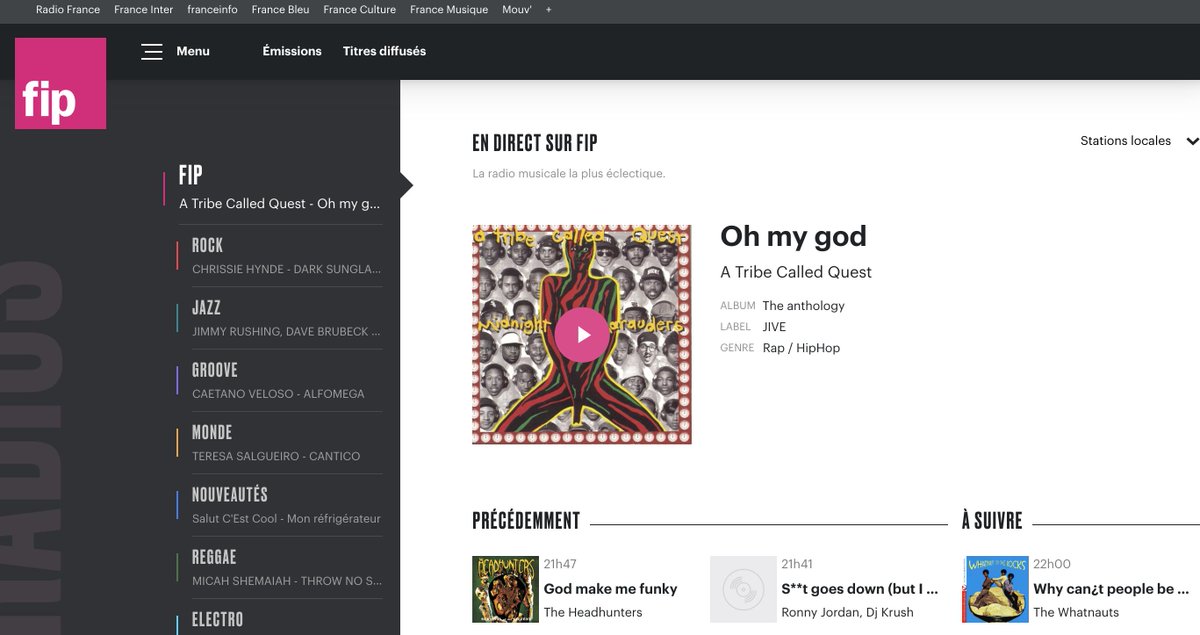Open the Émissions menu item
The image size is (1200, 635).
(x=292, y=51)
